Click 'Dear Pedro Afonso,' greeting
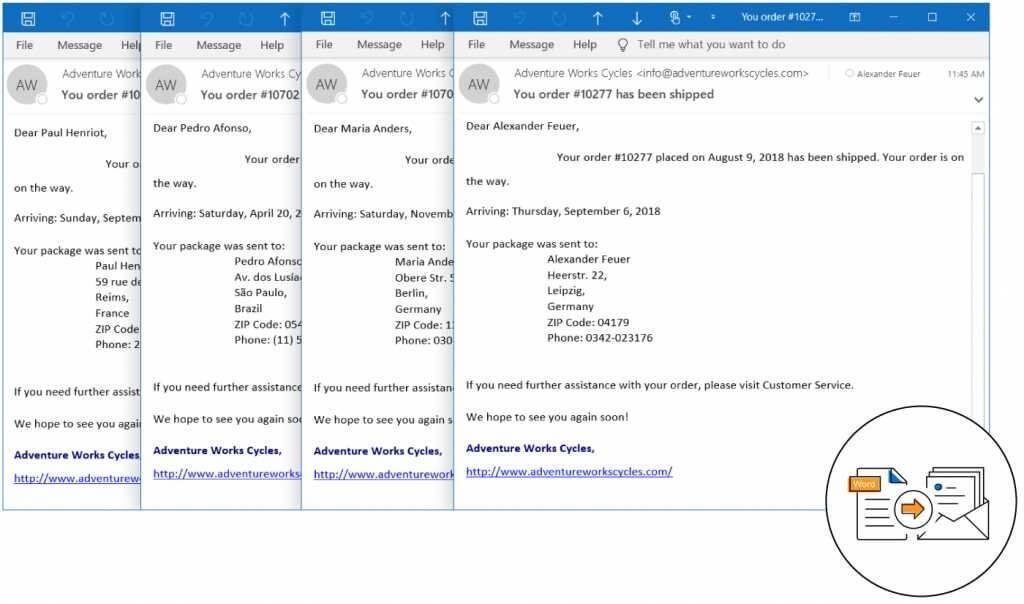The width and height of the screenshot is (1024, 604). click(202, 128)
